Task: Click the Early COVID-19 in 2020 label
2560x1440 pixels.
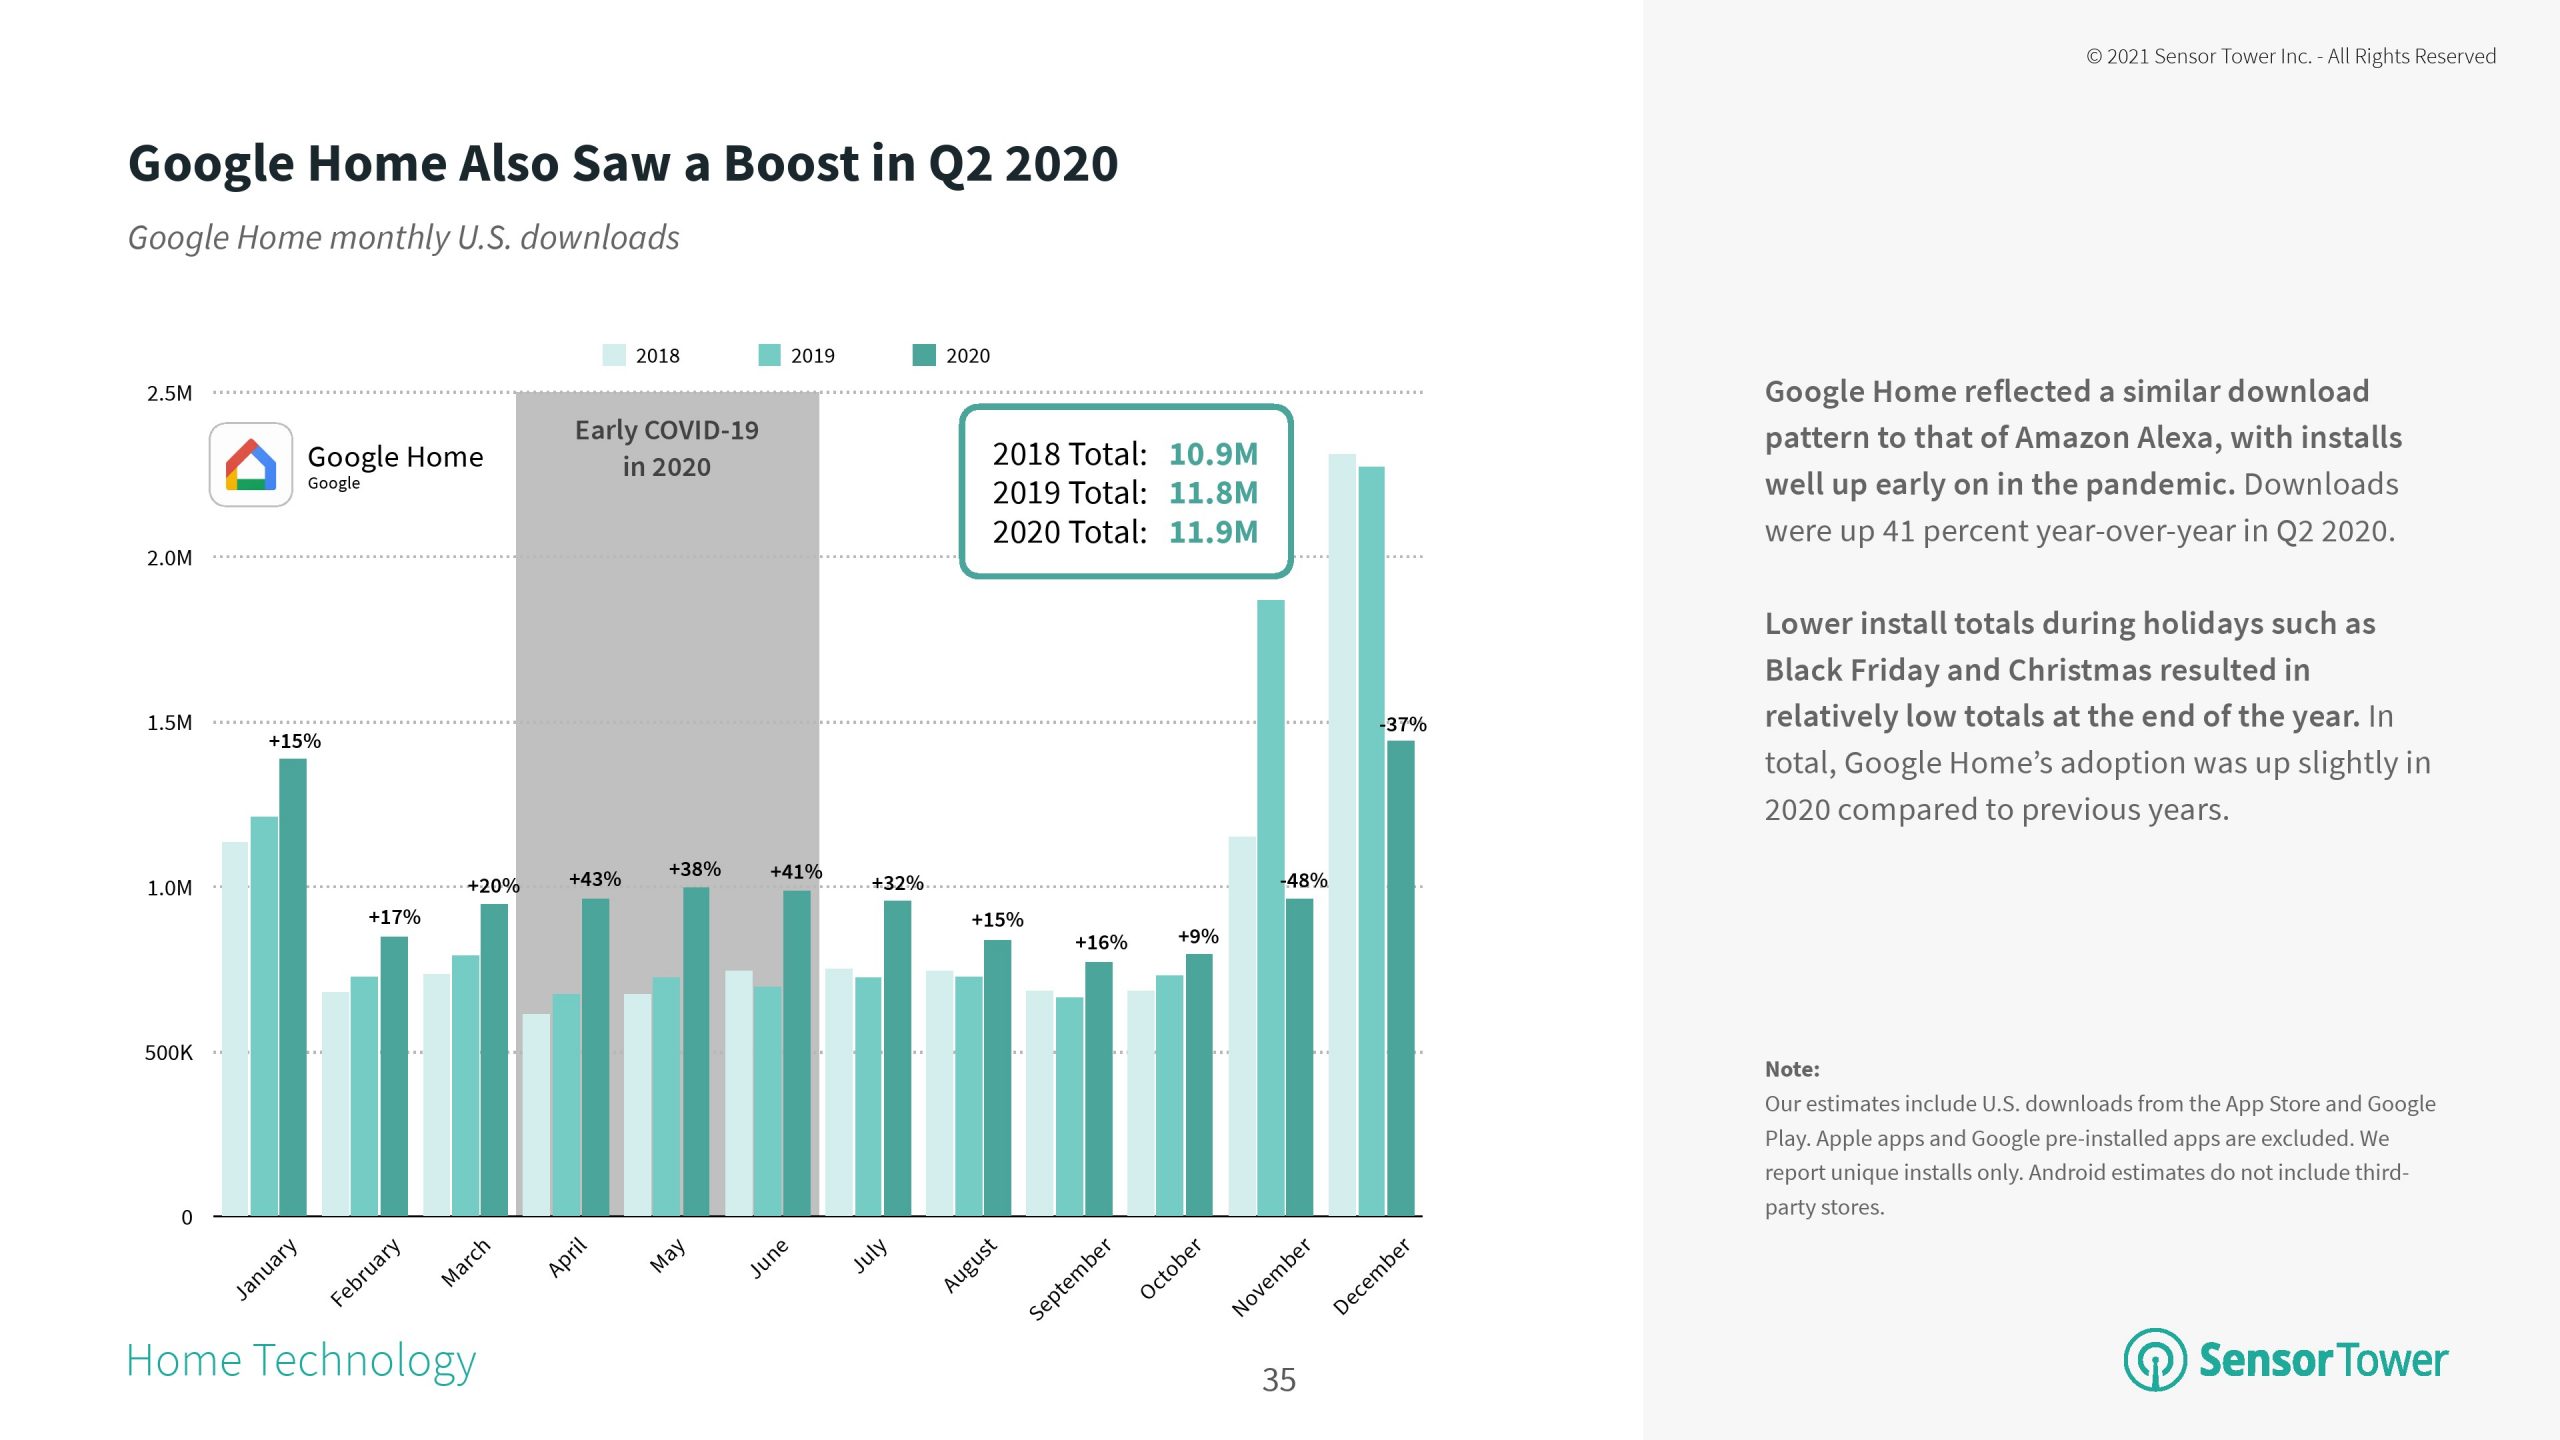Action: [x=667, y=448]
